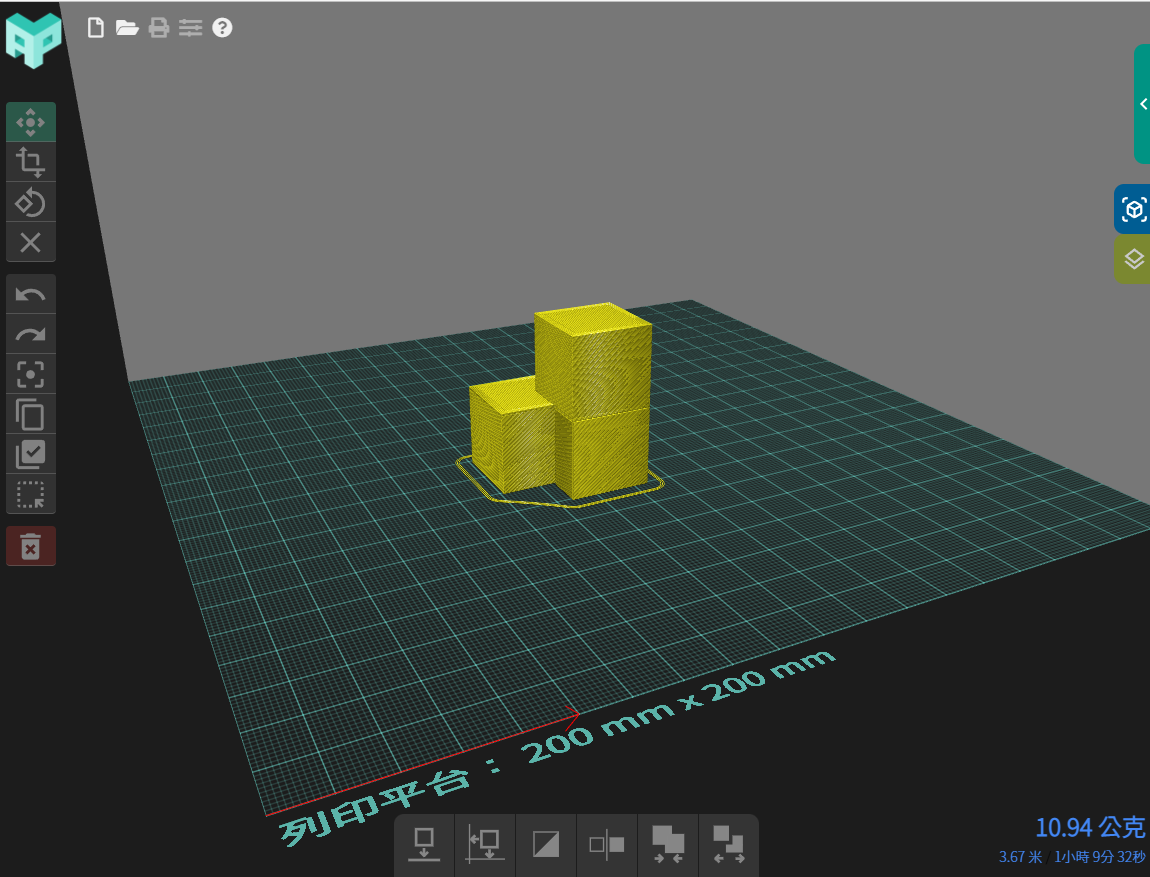Viewport: 1150px width, 877px height.
Task: Click the 10.94 公克 weight readout
Action: pyautogui.click(x=1090, y=828)
